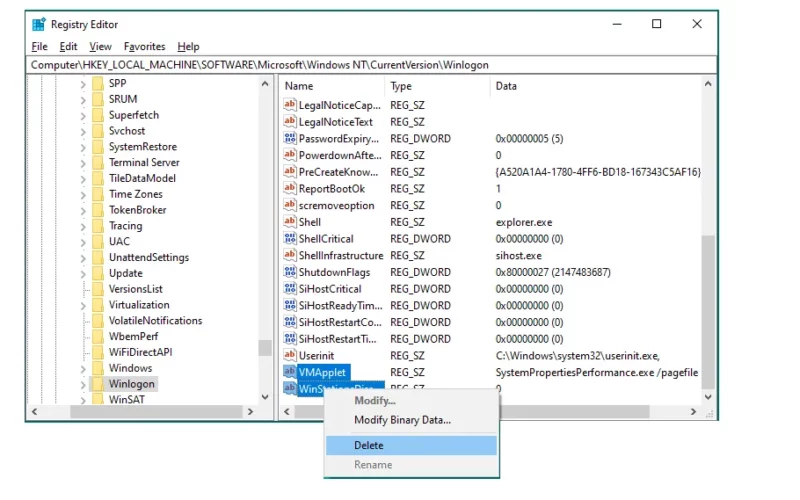Click the values pane vertical scrollbar thumb
This screenshot has width=800, height=500.
point(708,312)
